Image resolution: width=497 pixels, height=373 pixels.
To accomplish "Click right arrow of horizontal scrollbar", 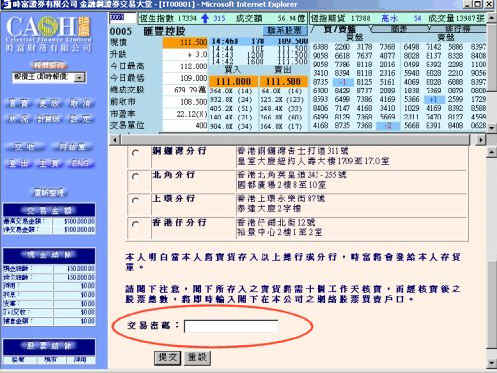I will click(481, 140).
